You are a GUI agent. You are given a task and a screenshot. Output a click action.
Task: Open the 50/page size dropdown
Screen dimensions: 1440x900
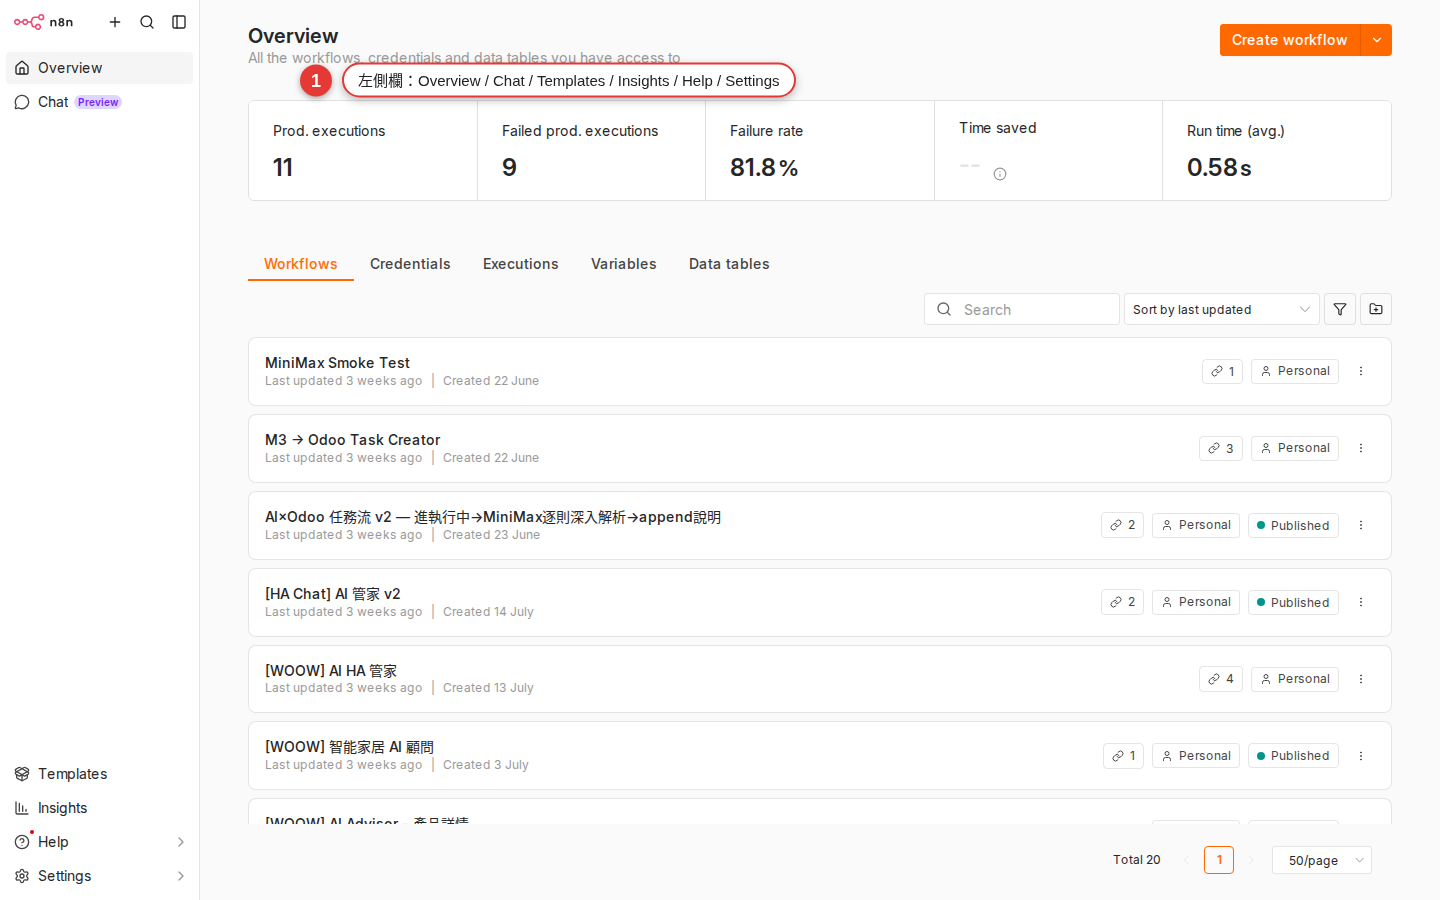1322,860
